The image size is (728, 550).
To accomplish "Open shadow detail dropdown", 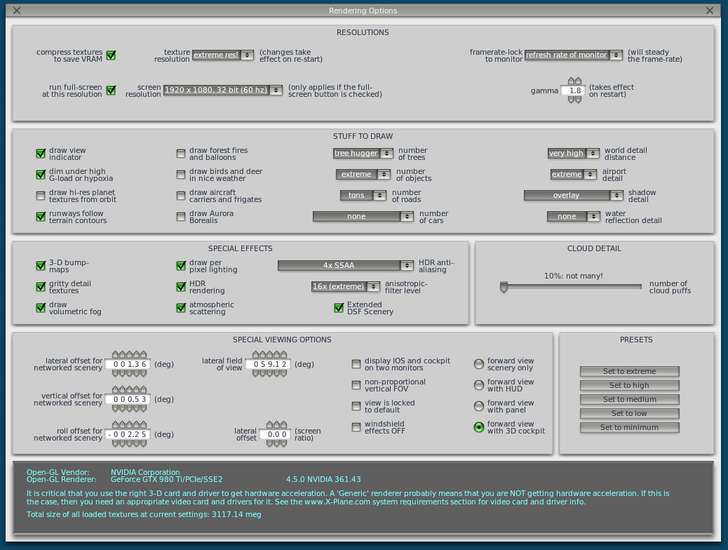I will pos(573,195).
